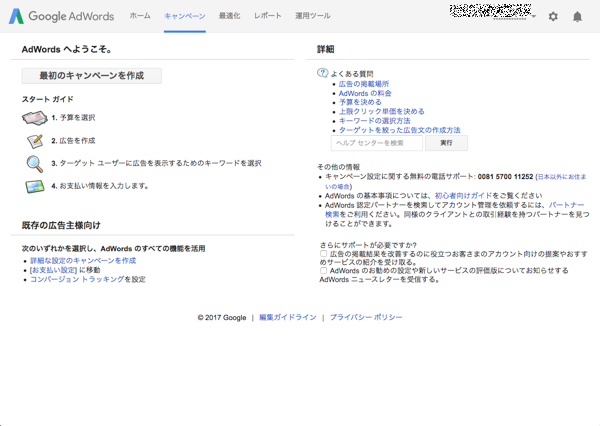Open キーワードの選択方法 link

[x=375, y=121]
